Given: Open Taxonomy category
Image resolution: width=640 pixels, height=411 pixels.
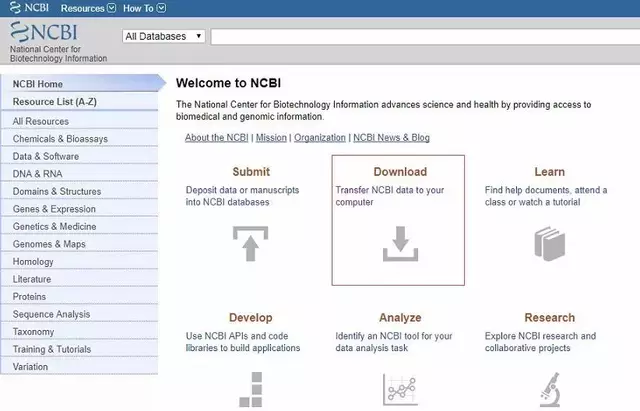Looking at the screenshot, I should [80, 332].
